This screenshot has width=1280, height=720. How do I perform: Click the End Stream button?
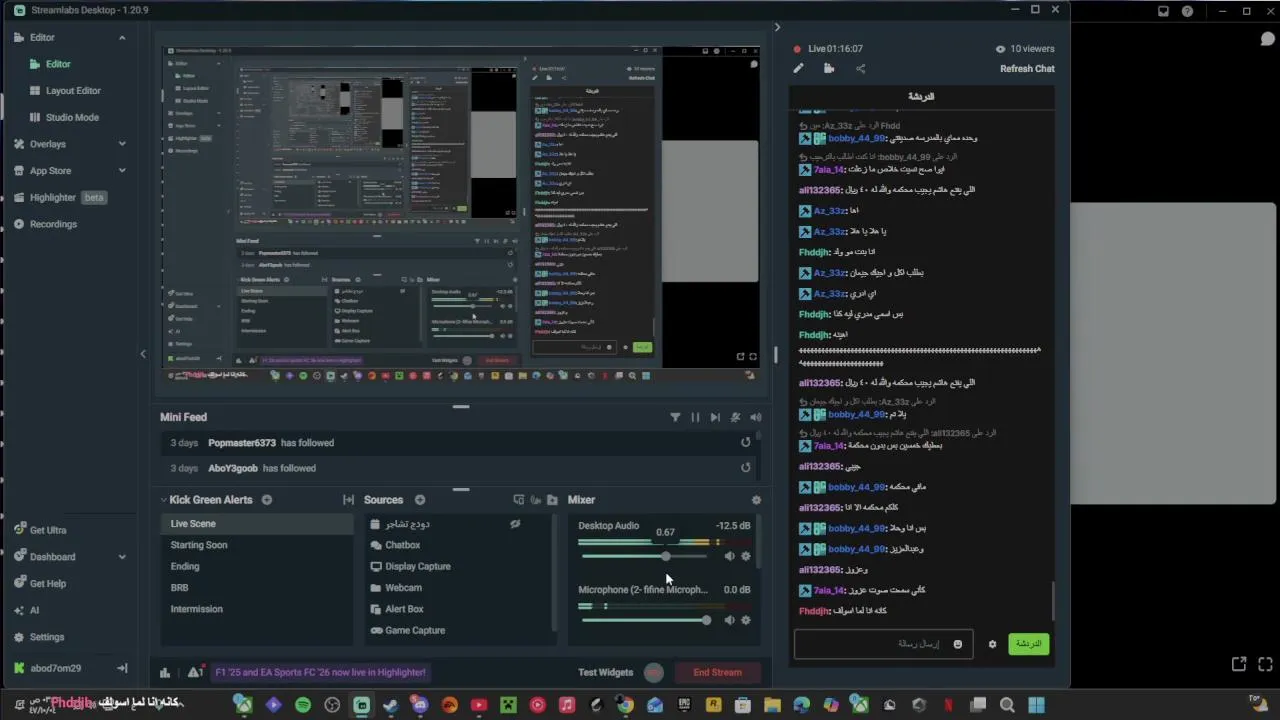(x=717, y=672)
